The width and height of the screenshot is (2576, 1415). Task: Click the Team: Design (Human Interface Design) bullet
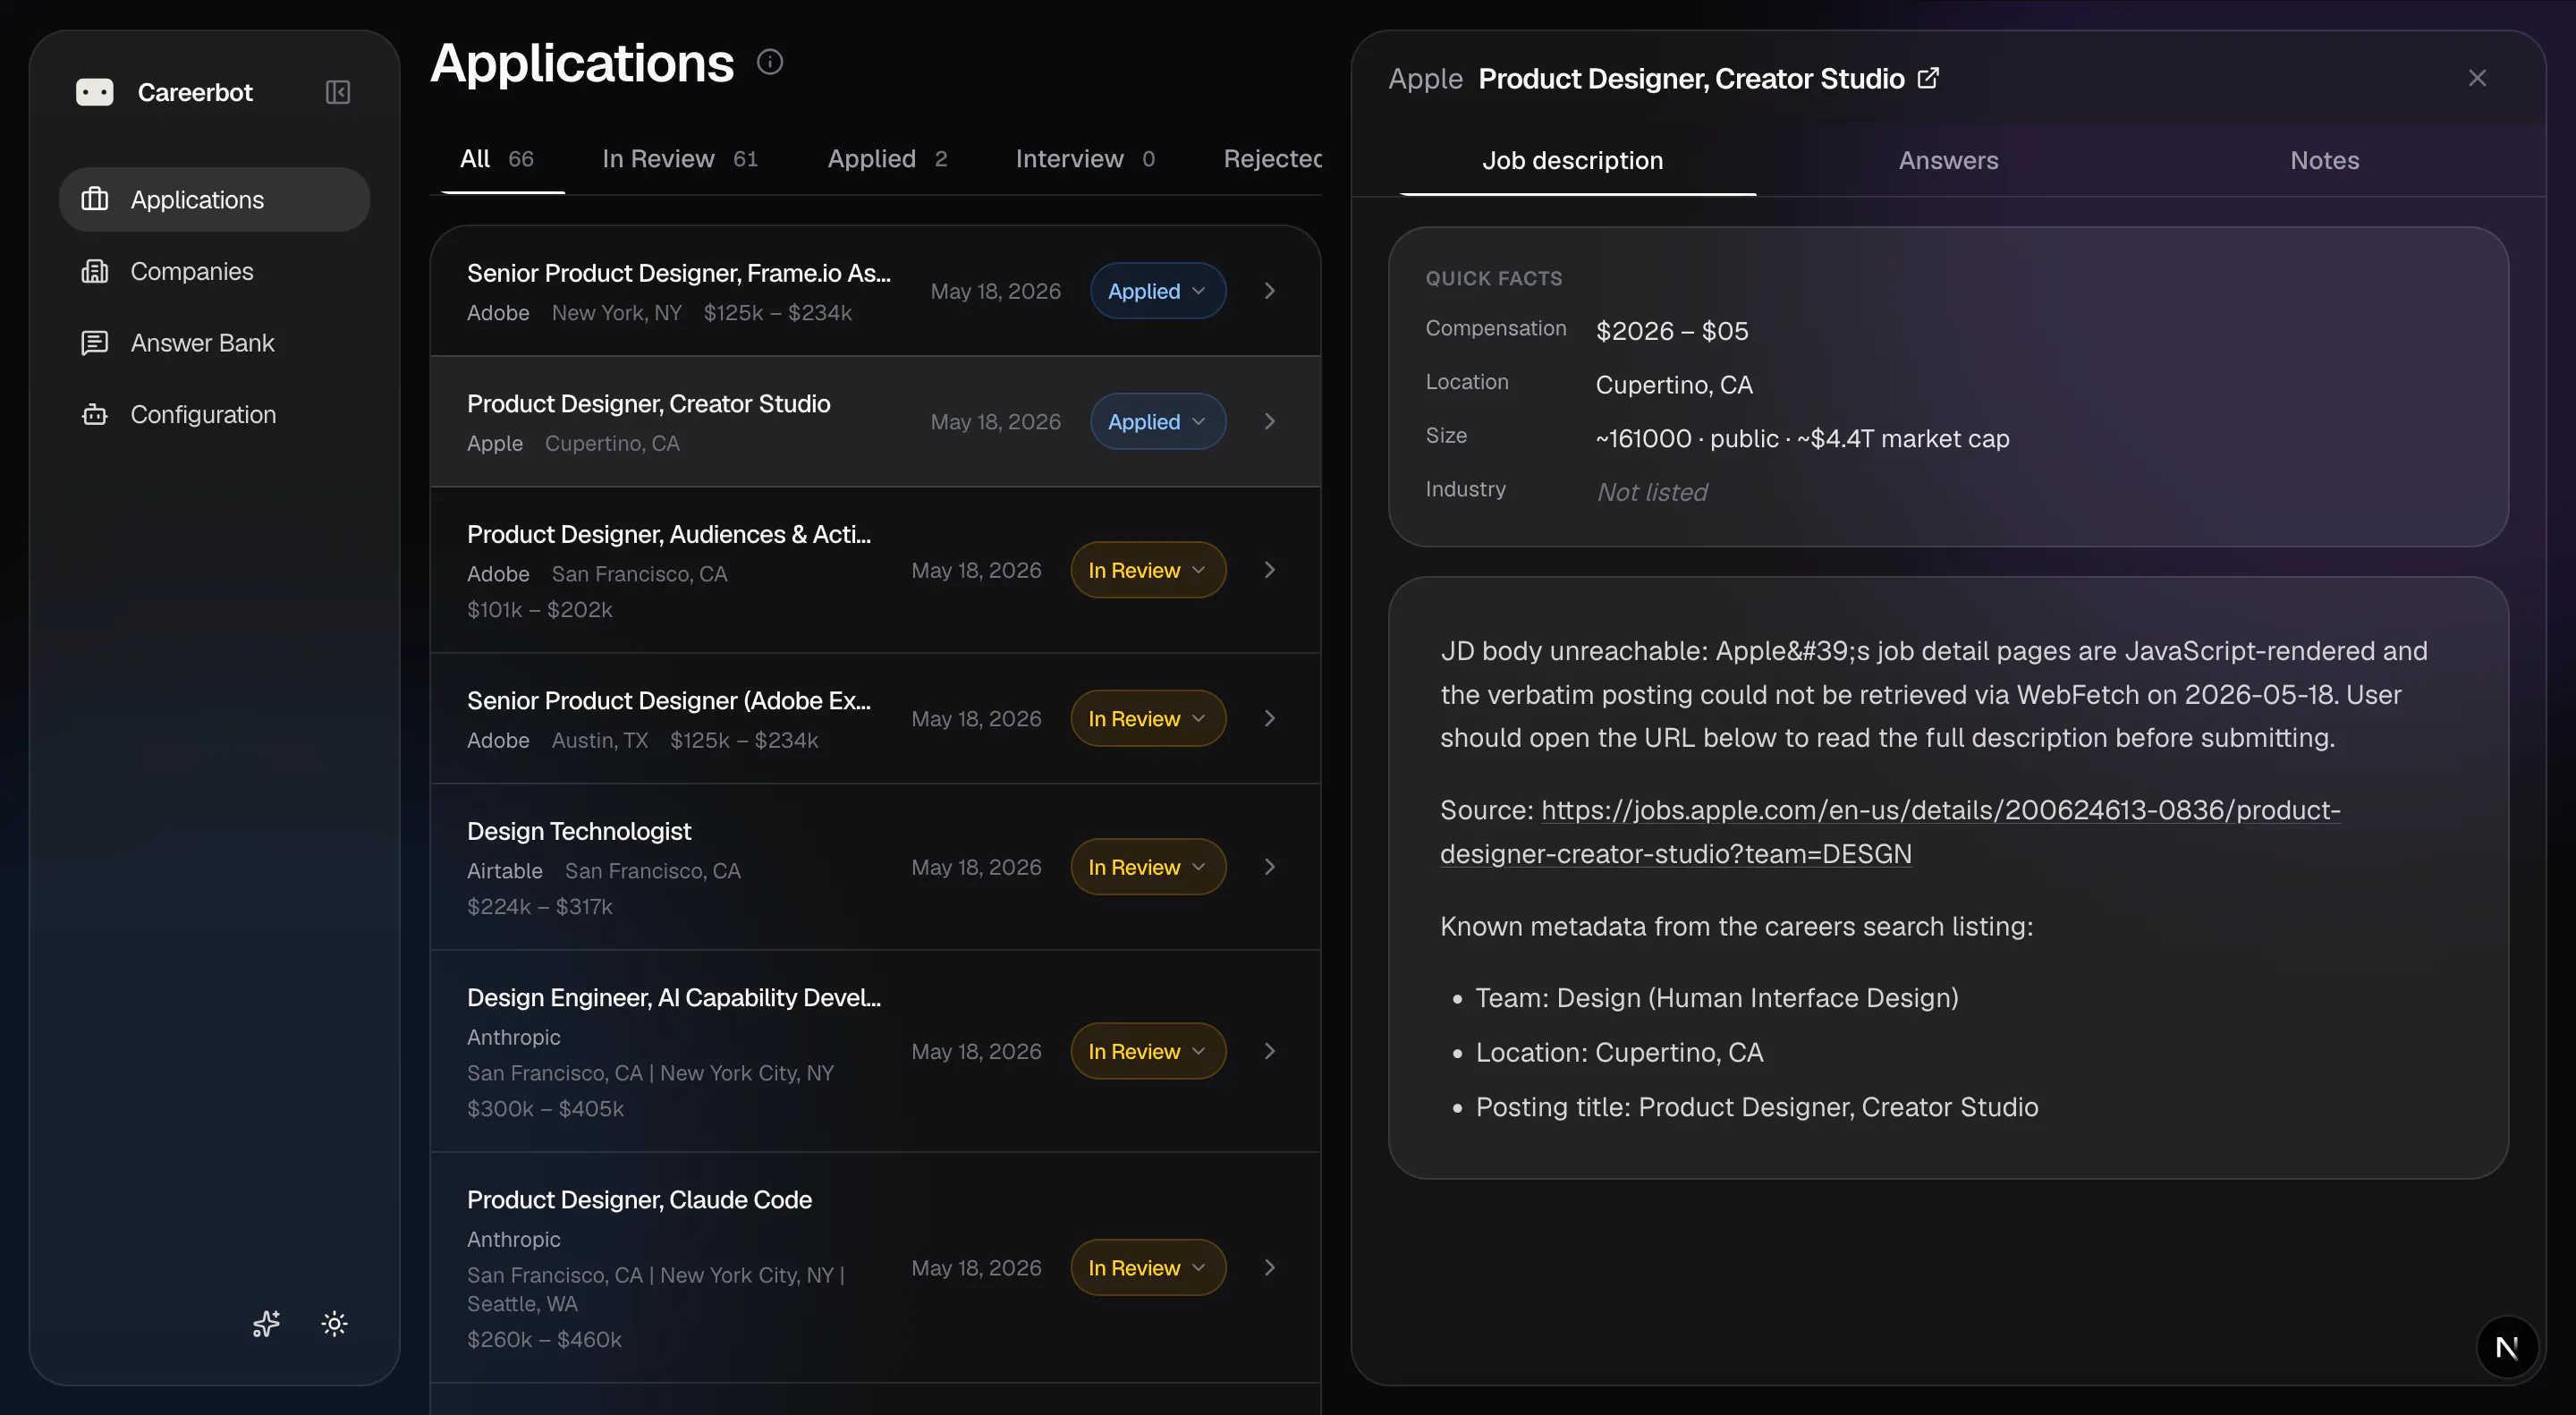[1716, 998]
